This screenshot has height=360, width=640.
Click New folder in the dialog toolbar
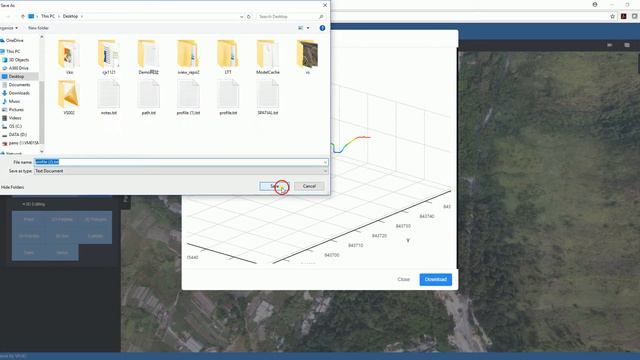[x=38, y=28]
